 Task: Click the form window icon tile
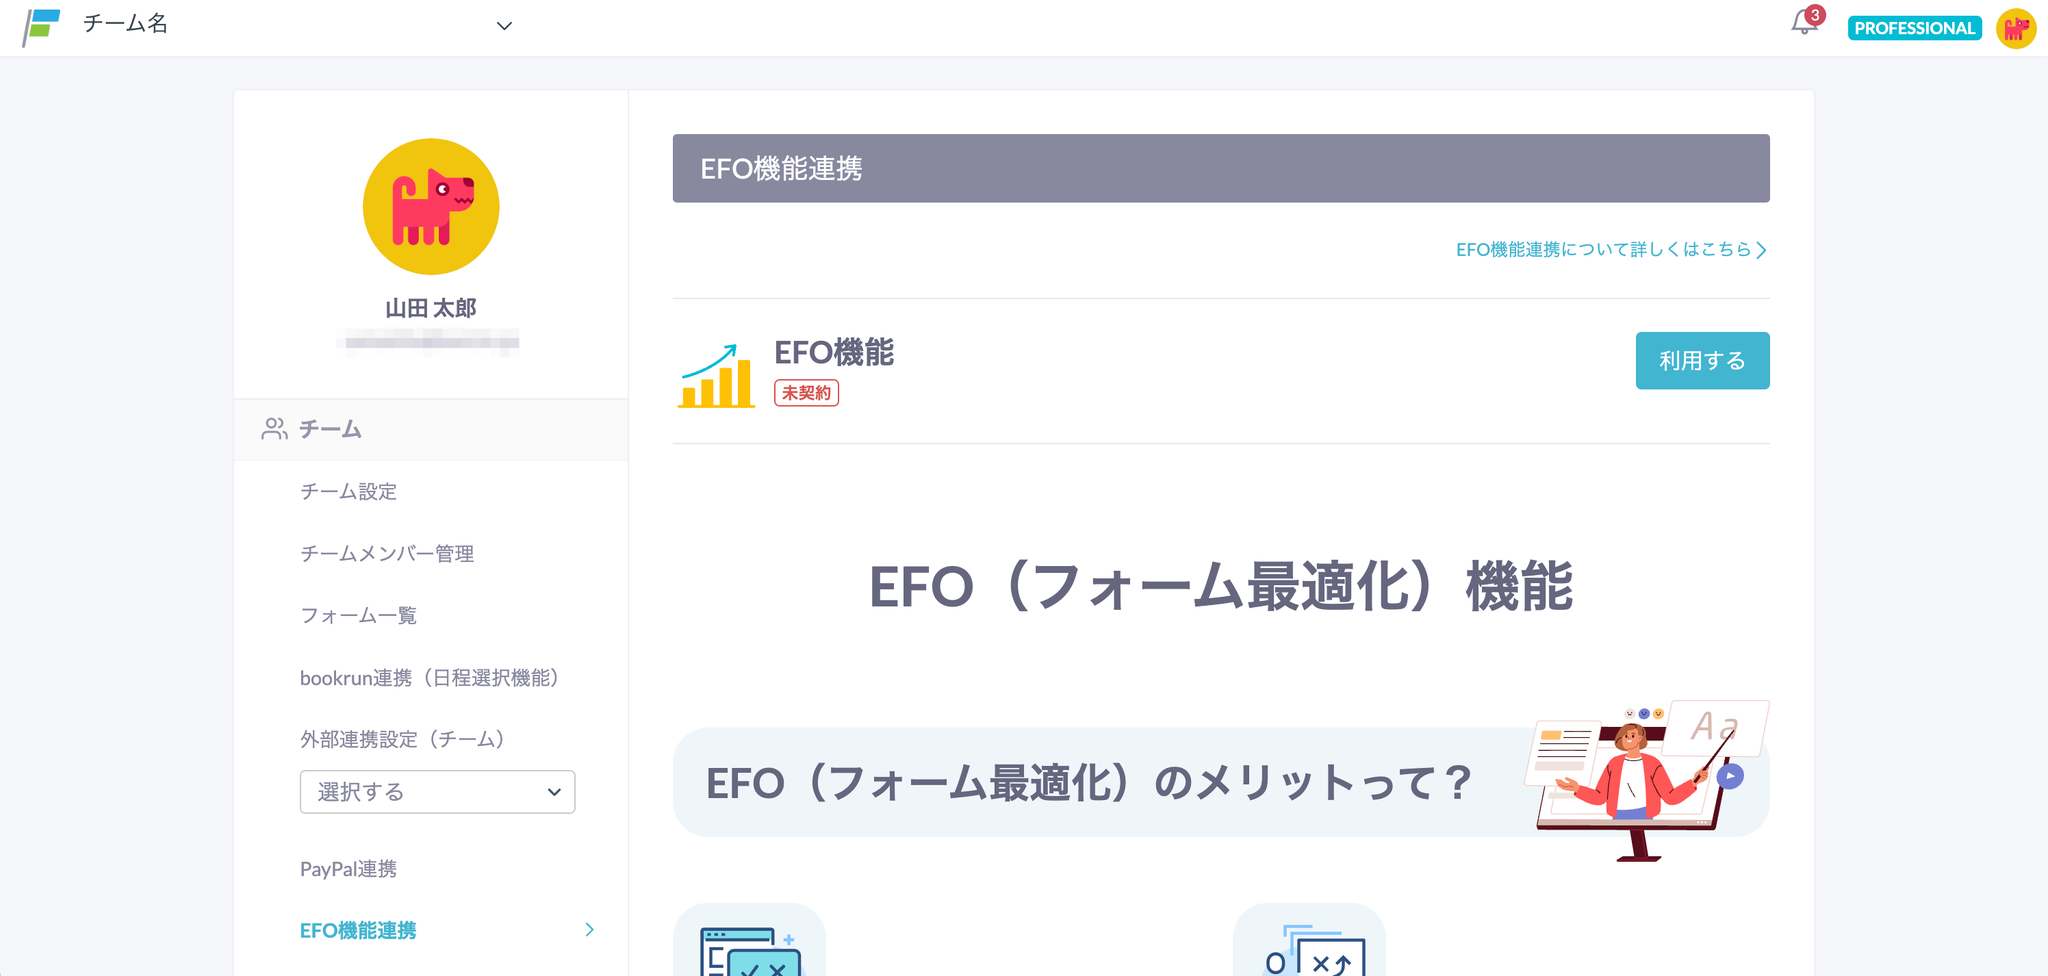coord(749,945)
